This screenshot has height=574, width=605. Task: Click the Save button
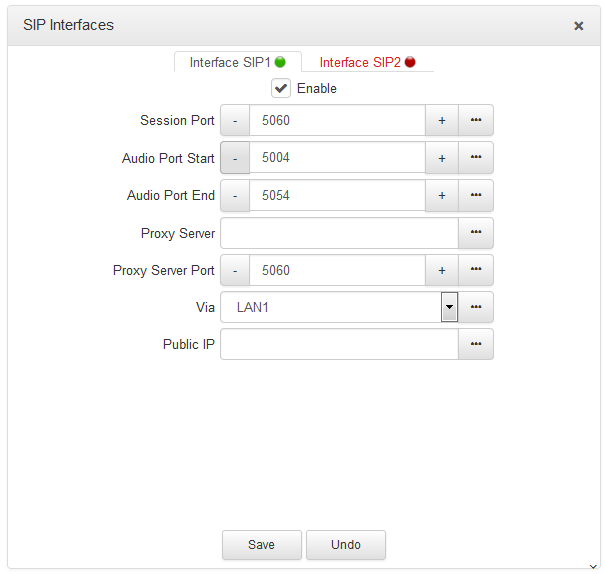click(x=262, y=544)
